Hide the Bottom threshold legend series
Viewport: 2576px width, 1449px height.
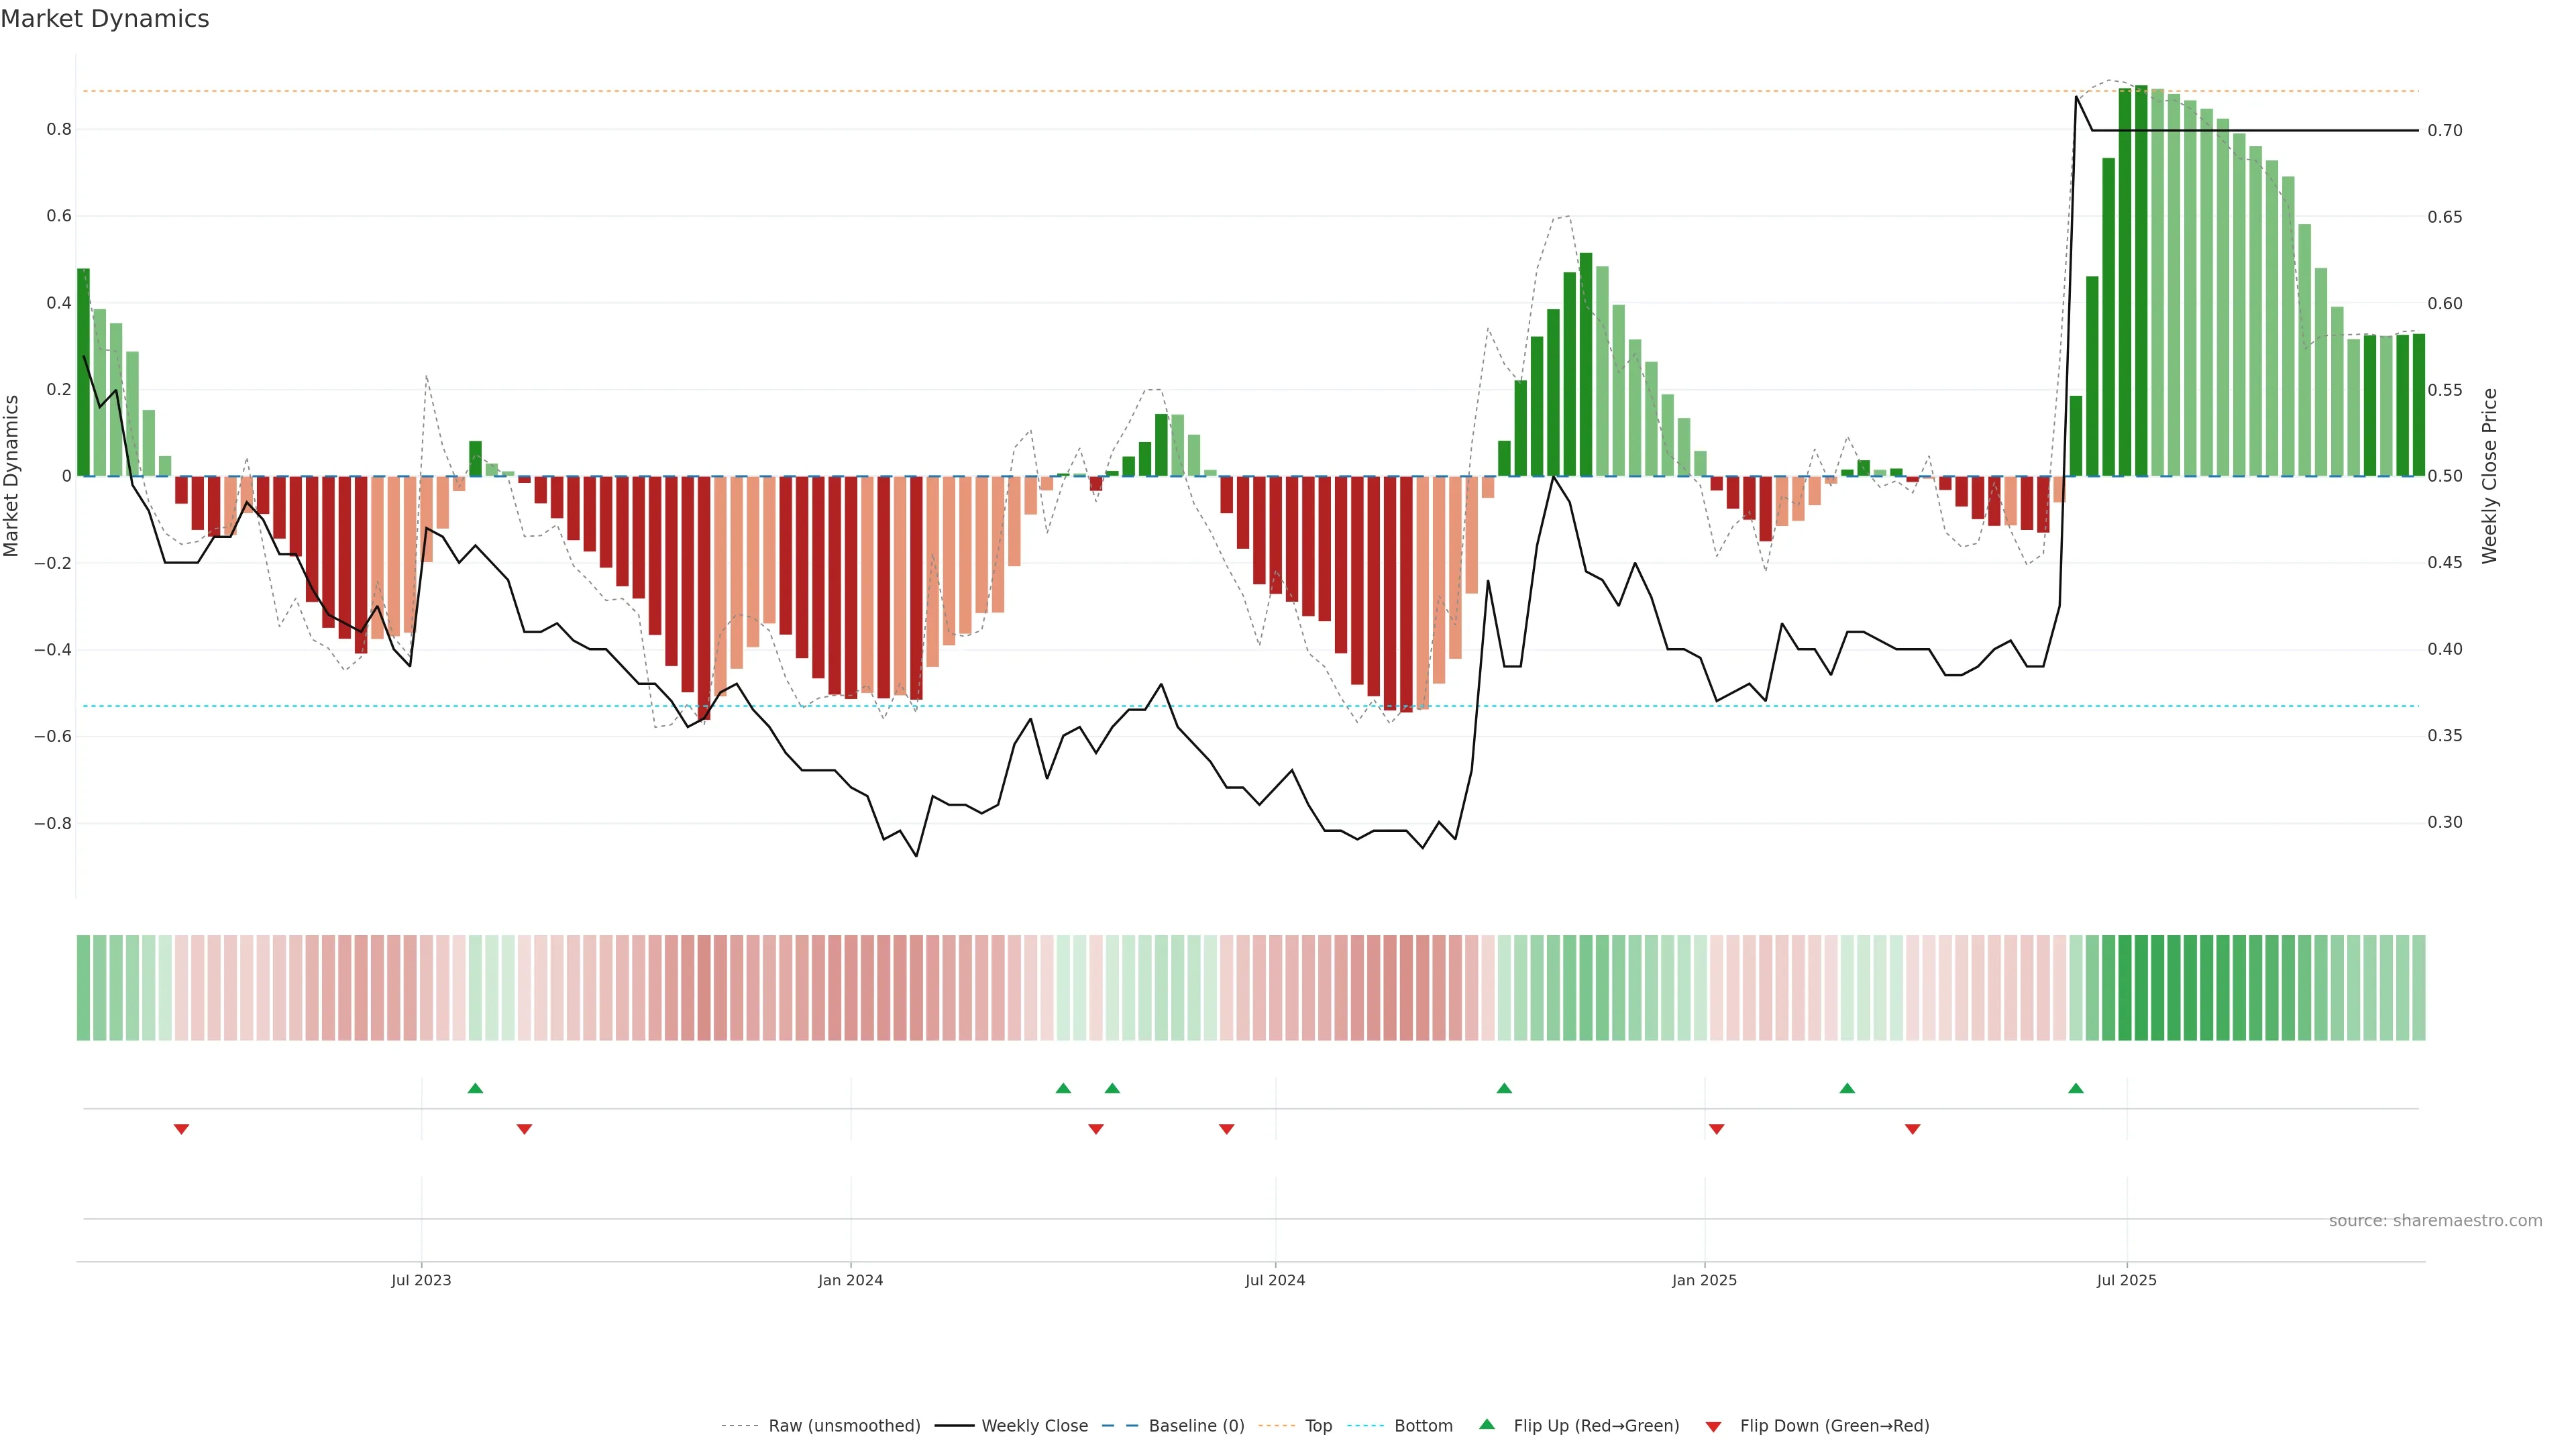(1423, 1426)
